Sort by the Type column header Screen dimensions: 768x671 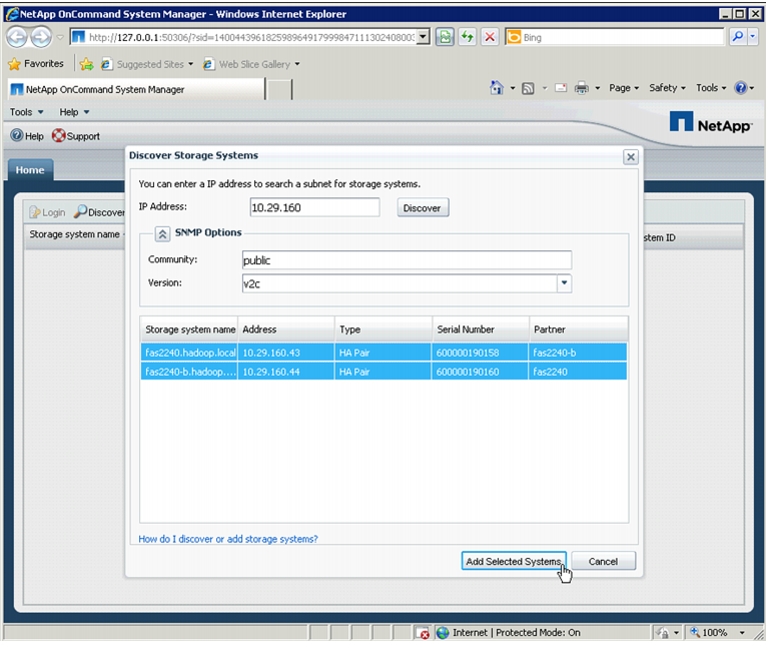coord(384,329)
